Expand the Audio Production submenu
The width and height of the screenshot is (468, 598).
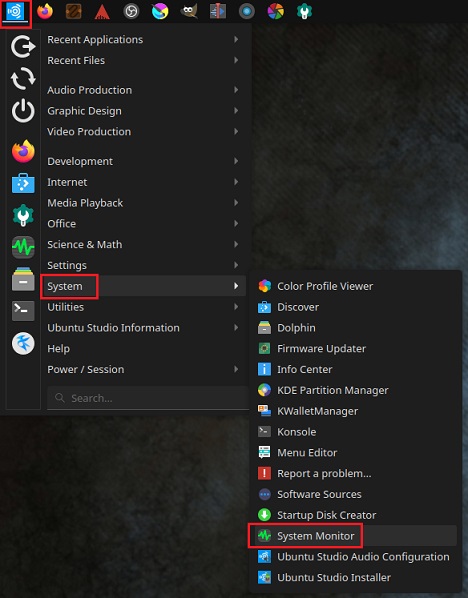click(143, 90)
